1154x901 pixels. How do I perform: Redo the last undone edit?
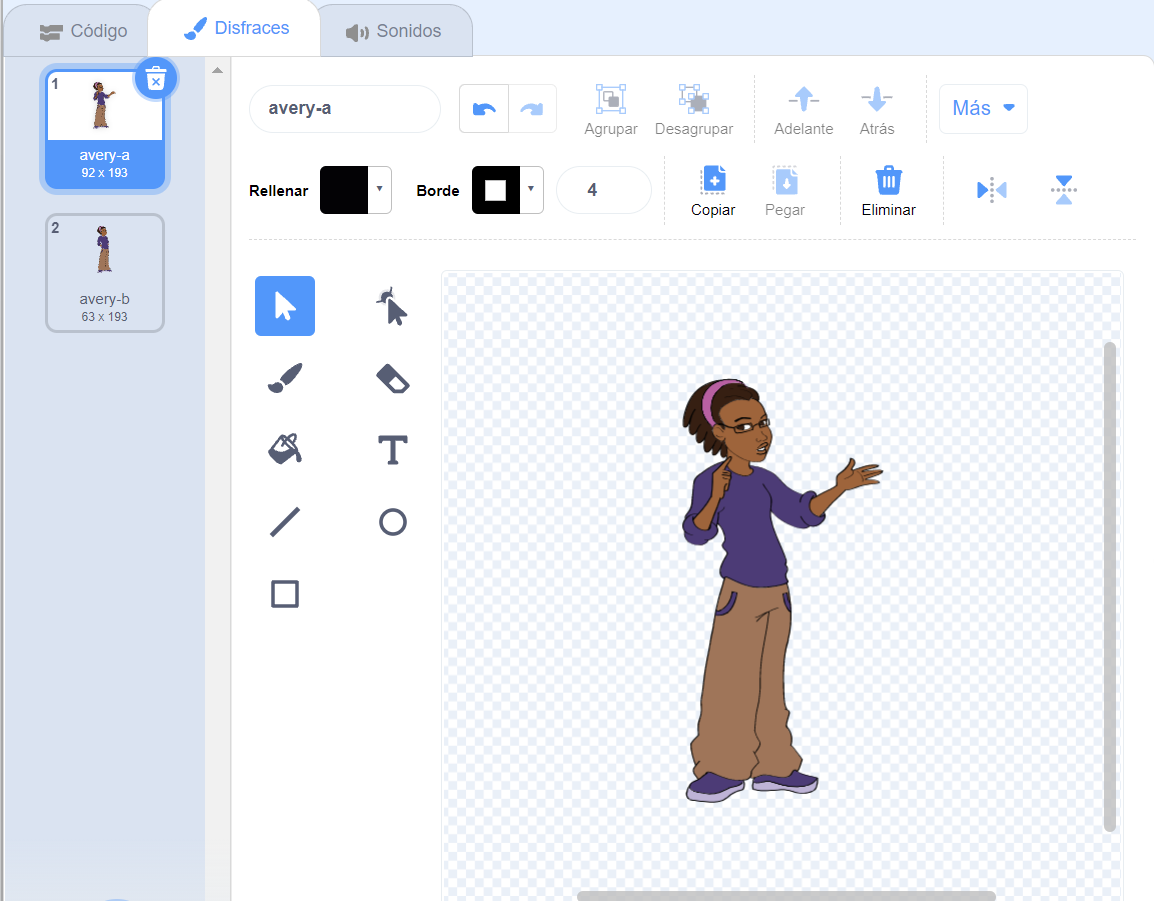[532, 109]
